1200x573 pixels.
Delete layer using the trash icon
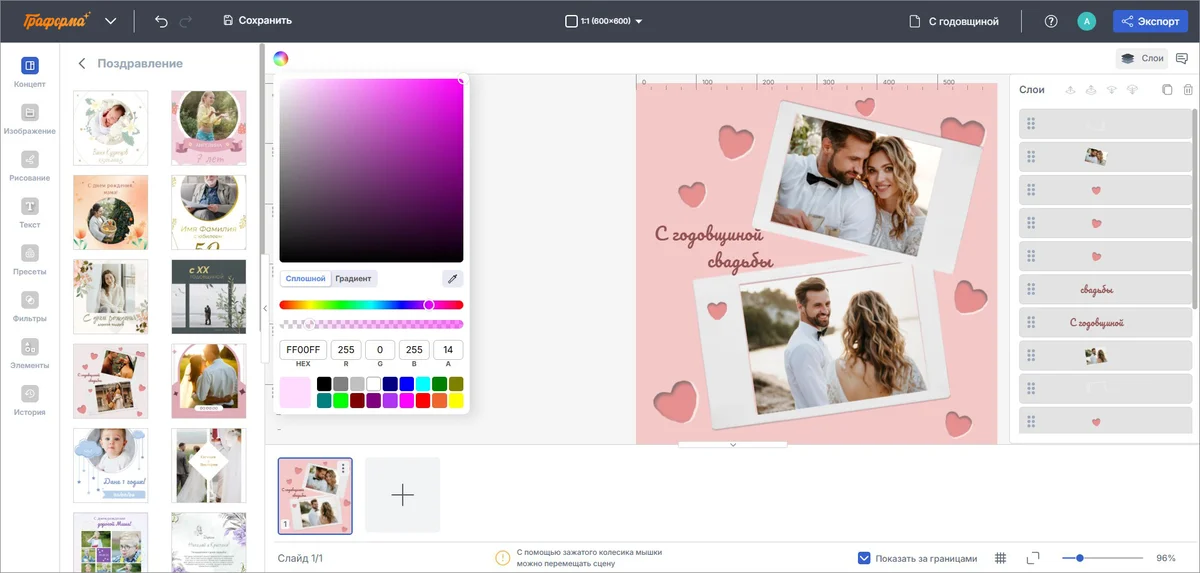click(x=1188, y=90)
